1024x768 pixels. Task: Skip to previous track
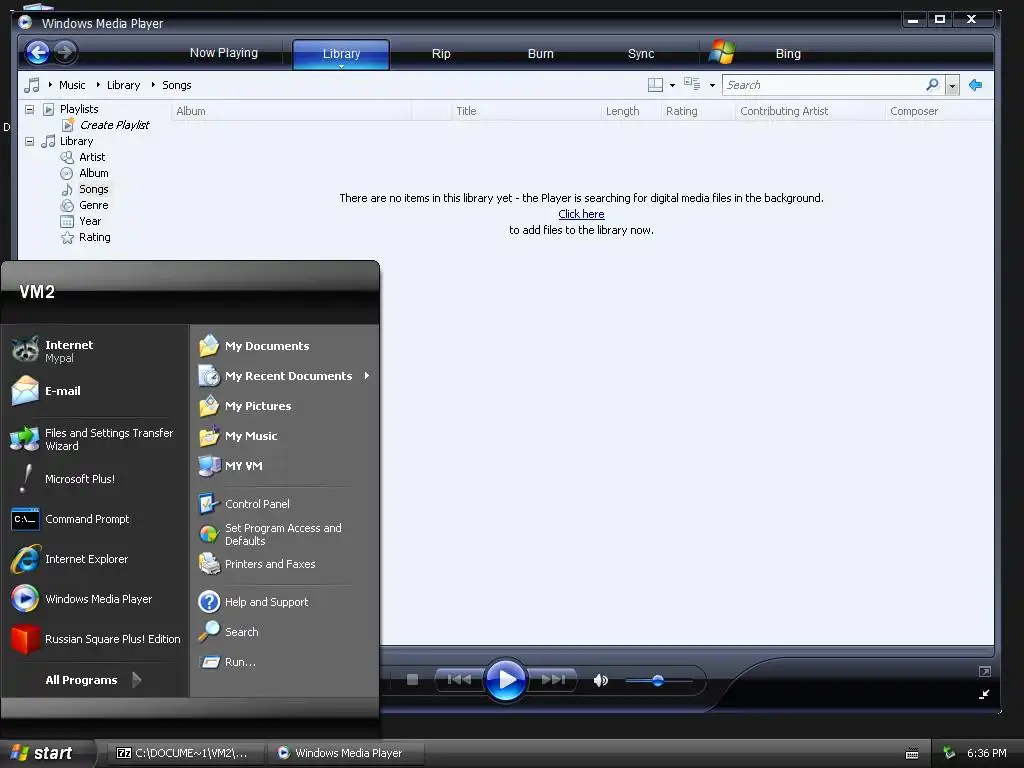click(x=459, y=680)
